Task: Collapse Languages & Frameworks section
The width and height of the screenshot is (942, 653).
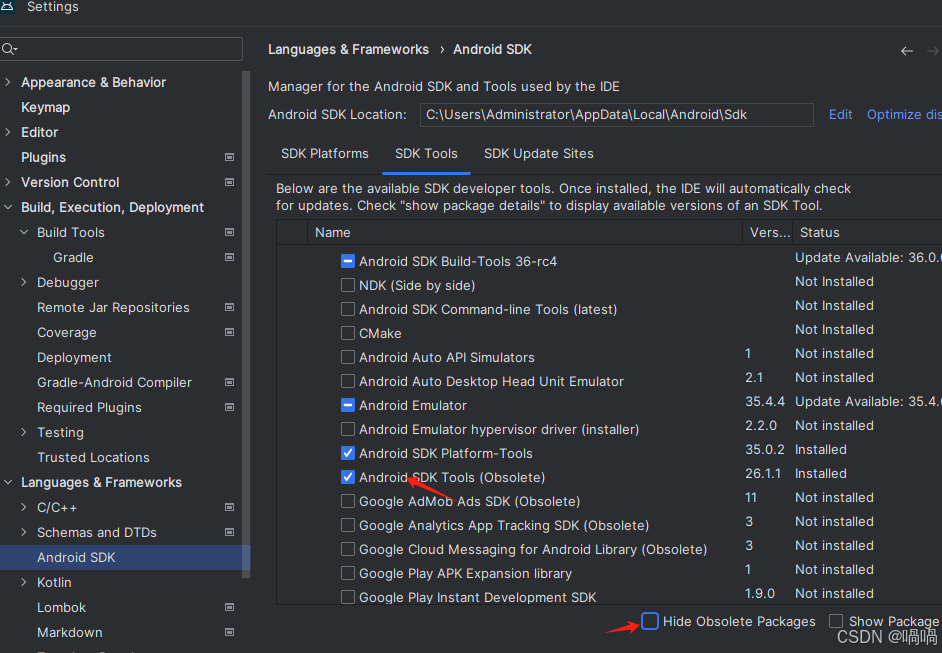Action: (8, 482)
